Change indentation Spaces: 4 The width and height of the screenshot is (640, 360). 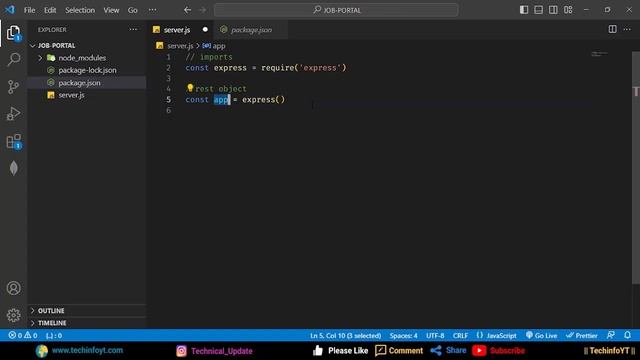[403, 336]
